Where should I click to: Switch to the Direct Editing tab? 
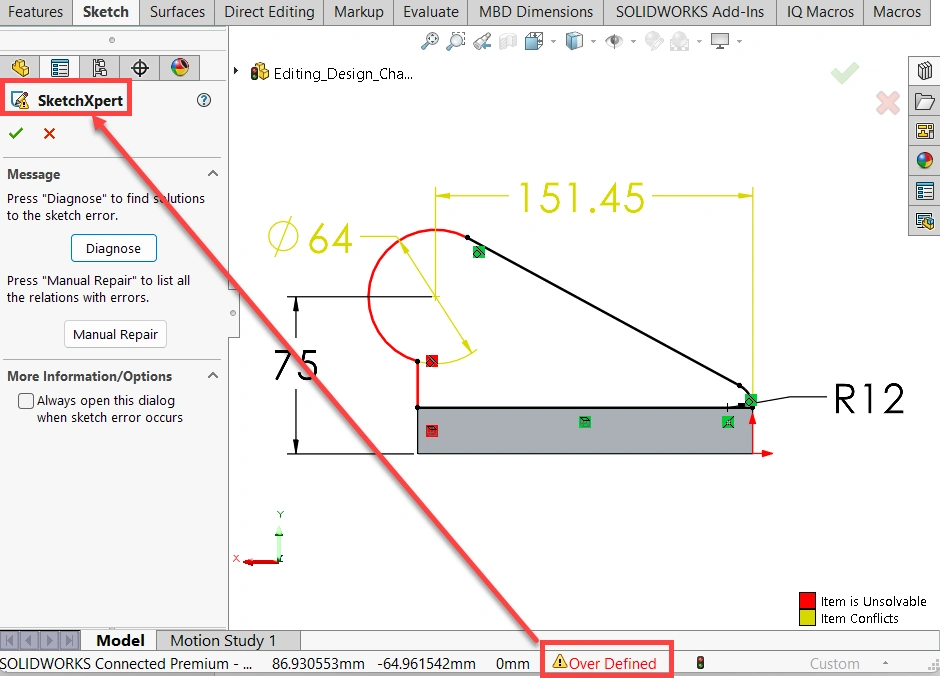click(269, 11)
